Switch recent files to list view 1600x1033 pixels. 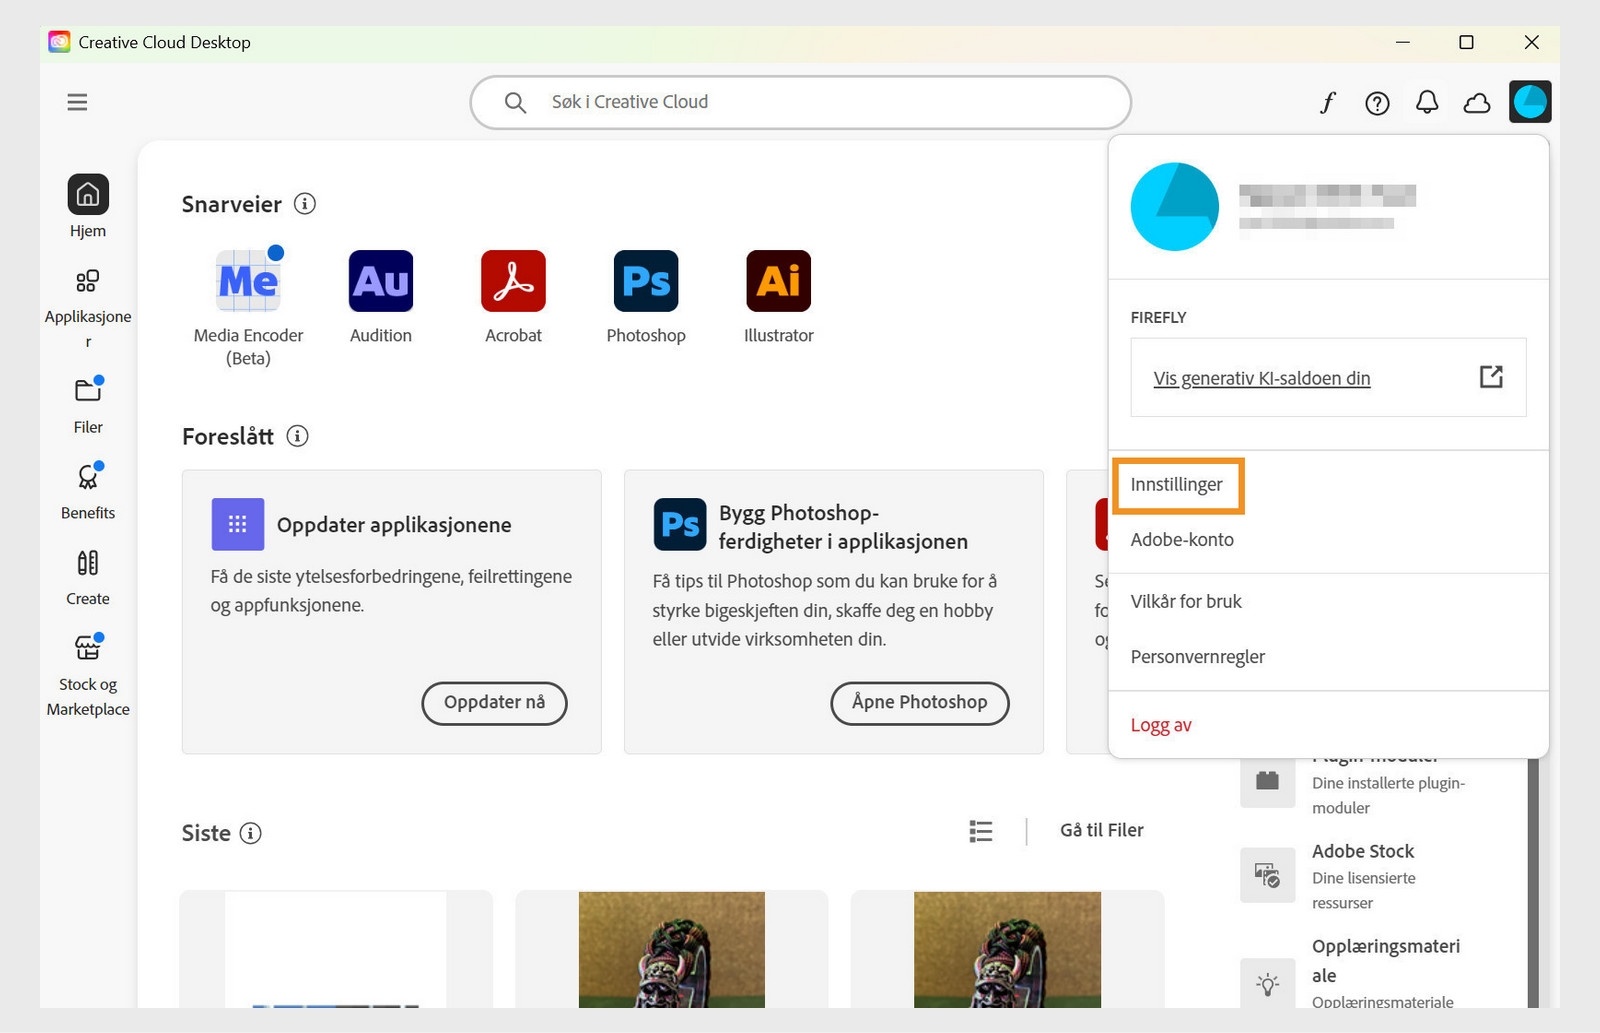(x=980, y=831)
